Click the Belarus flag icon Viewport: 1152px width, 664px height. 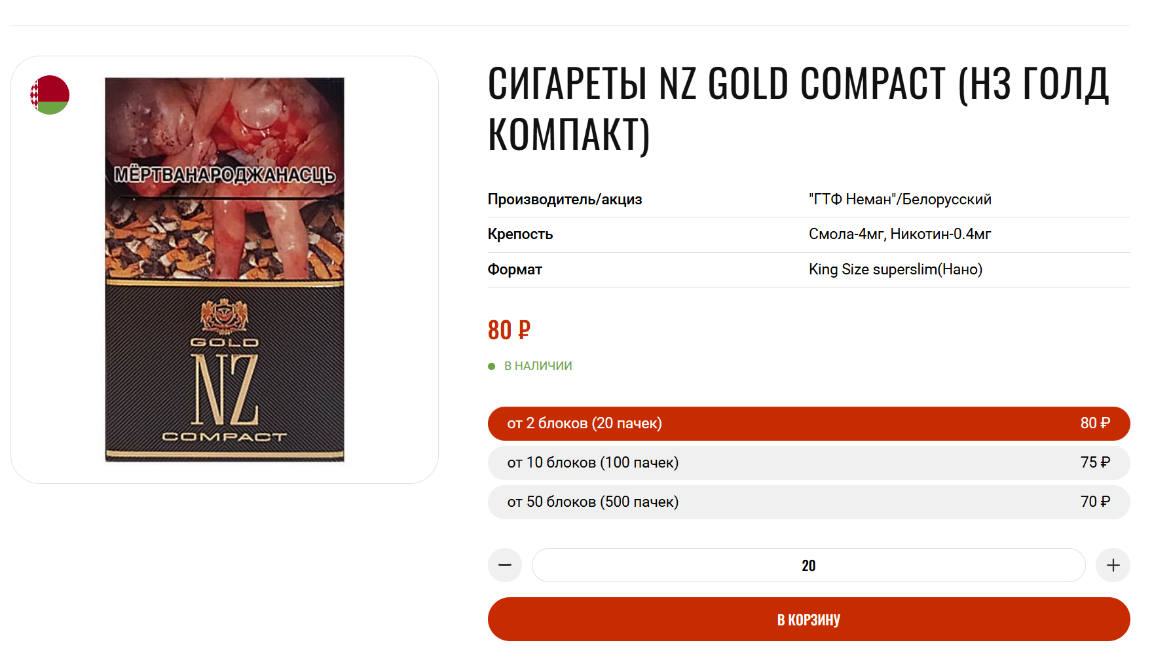click(x=49, y=95)
